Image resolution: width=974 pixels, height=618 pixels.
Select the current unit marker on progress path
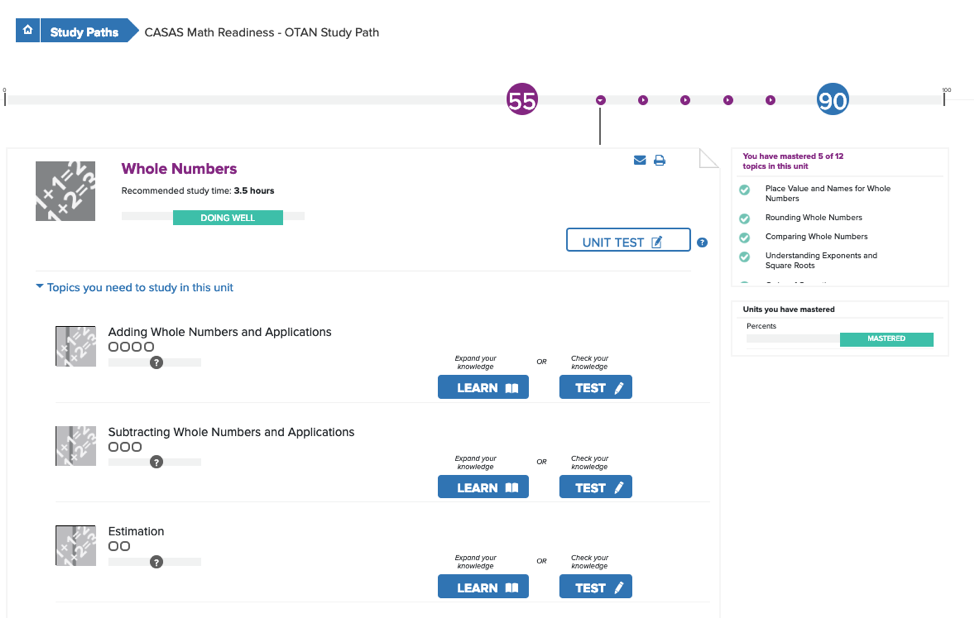coord(600,100)
